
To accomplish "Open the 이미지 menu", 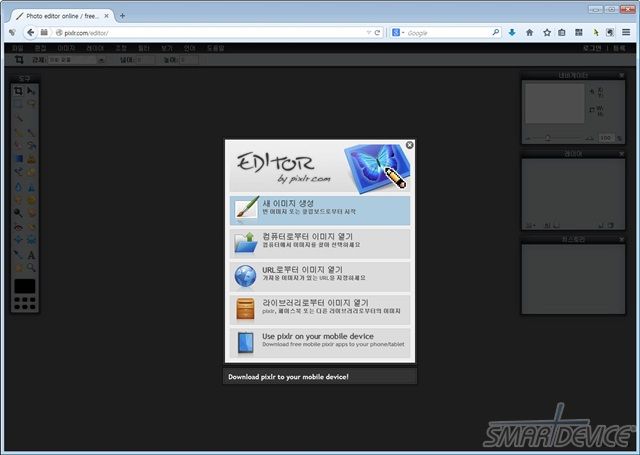I will tap(66, 48).
